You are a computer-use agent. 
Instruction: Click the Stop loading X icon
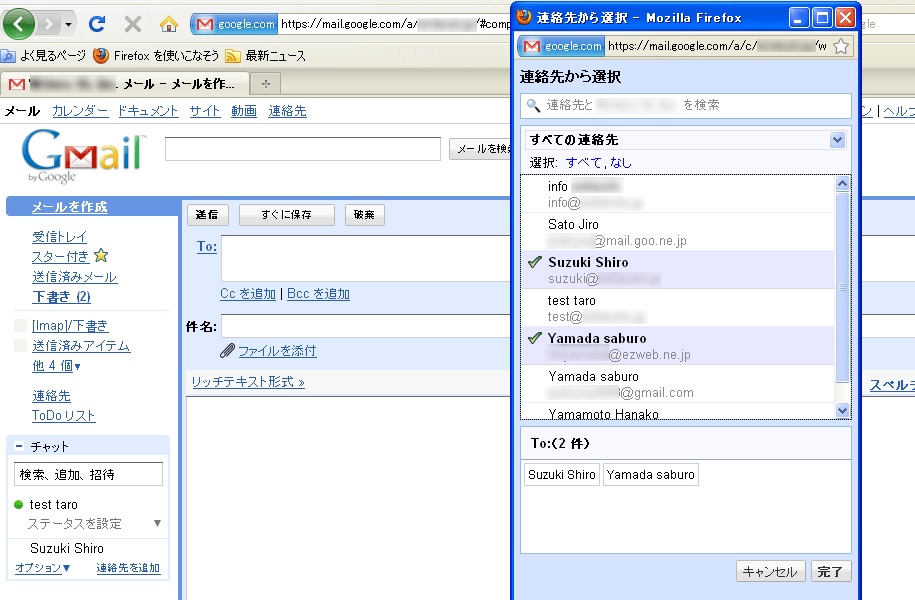(133, 24)
